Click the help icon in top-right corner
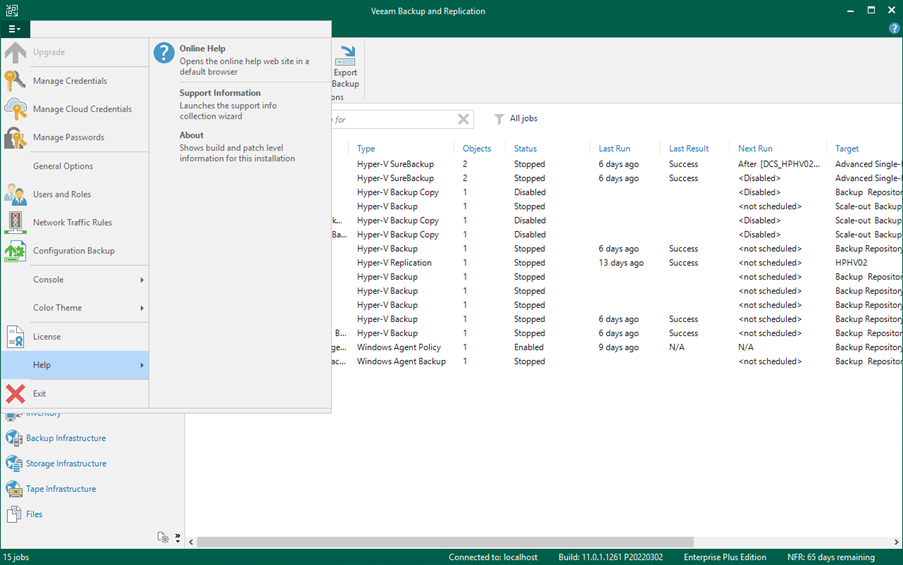This screenshot has height=565, width=903. (894, 28)
